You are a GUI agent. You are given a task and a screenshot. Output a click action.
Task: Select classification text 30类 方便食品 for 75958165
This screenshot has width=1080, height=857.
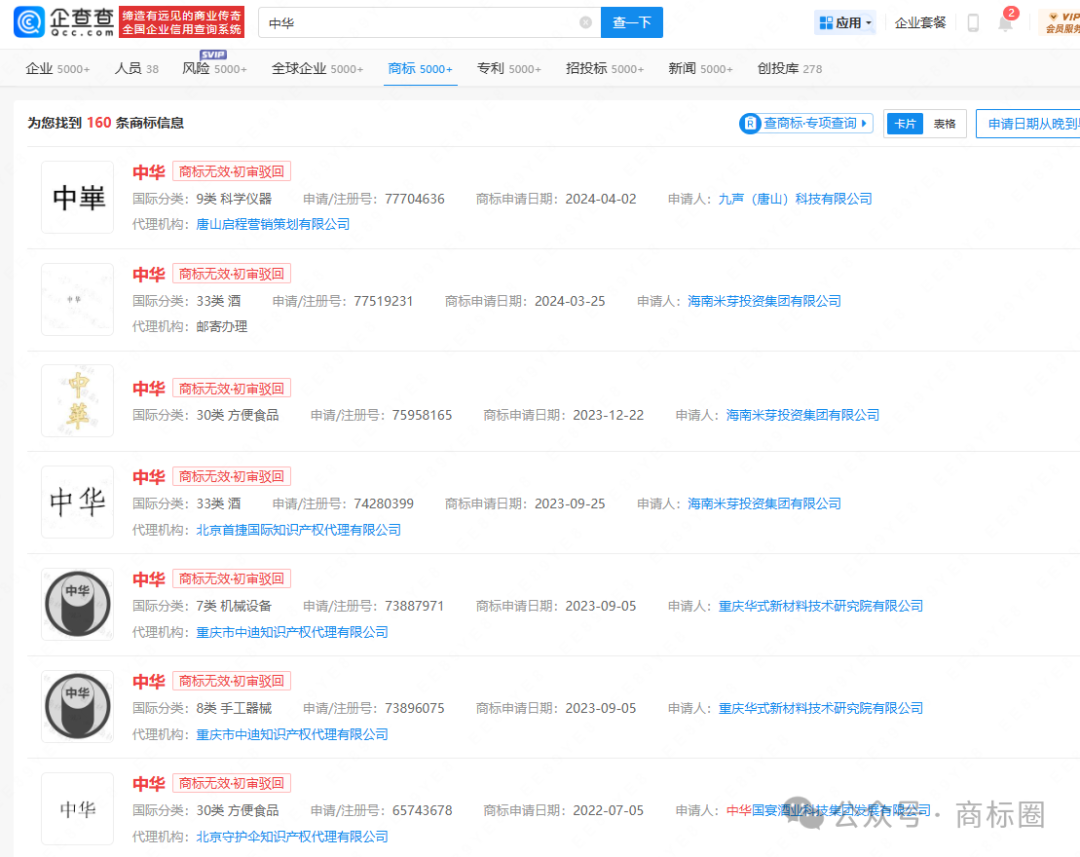[x=238, y=415]
